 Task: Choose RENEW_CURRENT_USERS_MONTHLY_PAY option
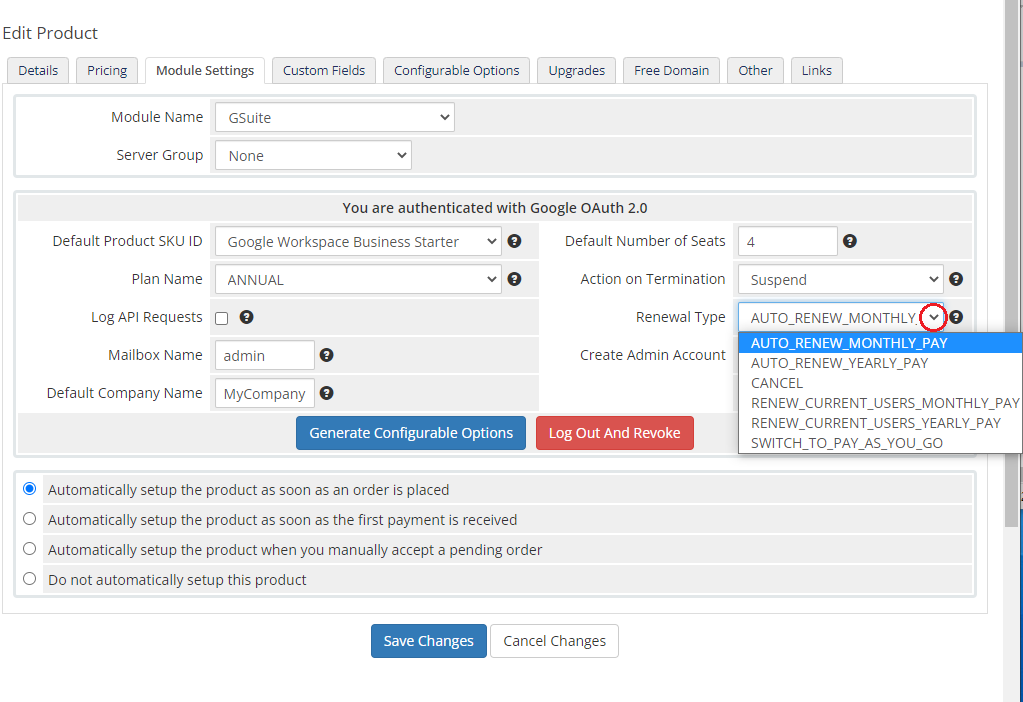(879, 403)
